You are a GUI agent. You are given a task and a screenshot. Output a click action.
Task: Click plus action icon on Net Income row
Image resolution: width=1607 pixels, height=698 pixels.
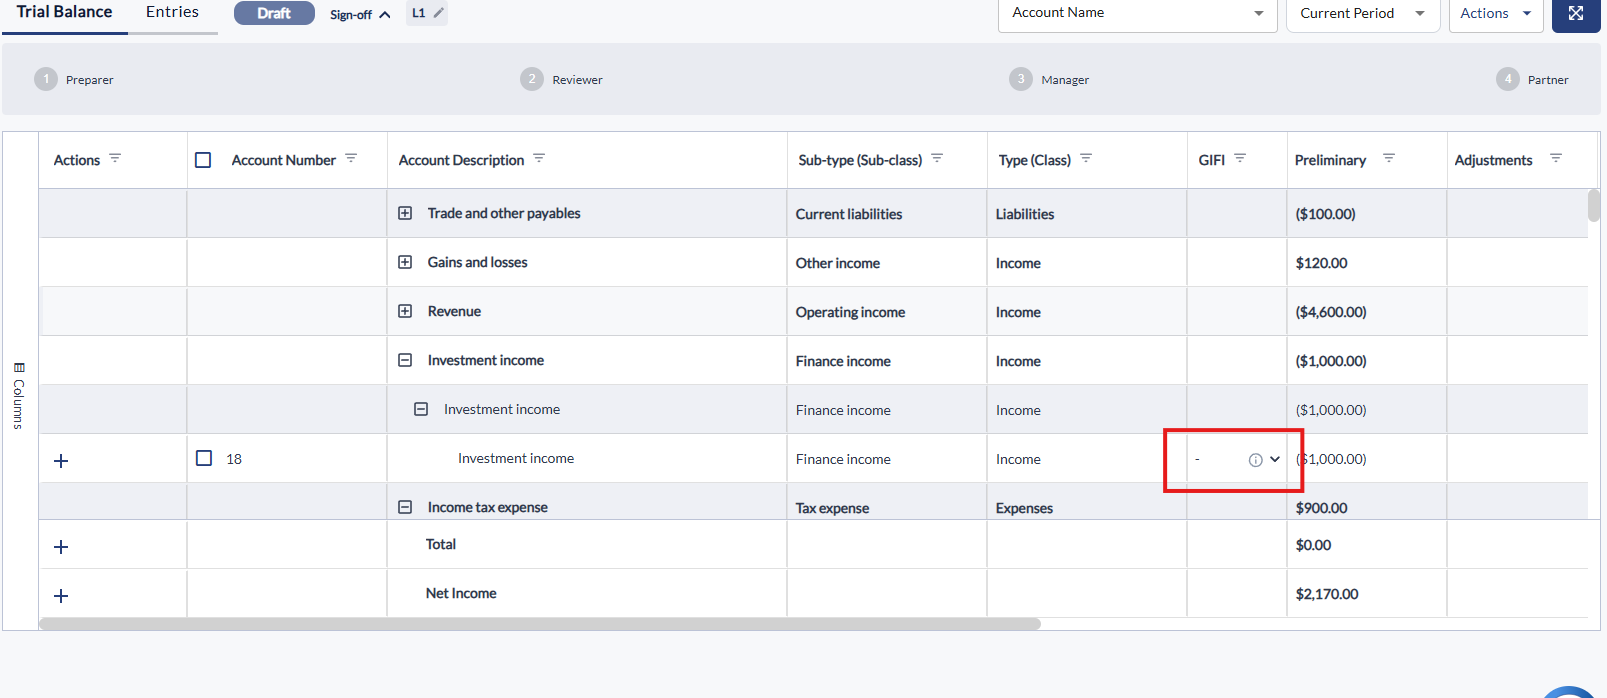point(61,596)
